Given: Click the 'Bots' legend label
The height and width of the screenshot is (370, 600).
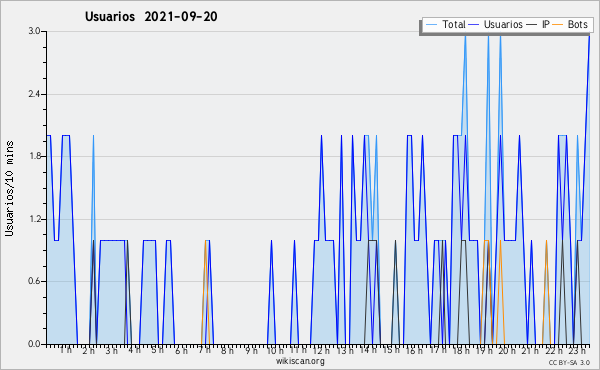Looking at the screenshot, I should pyautogui.click(x=577, y=24).
